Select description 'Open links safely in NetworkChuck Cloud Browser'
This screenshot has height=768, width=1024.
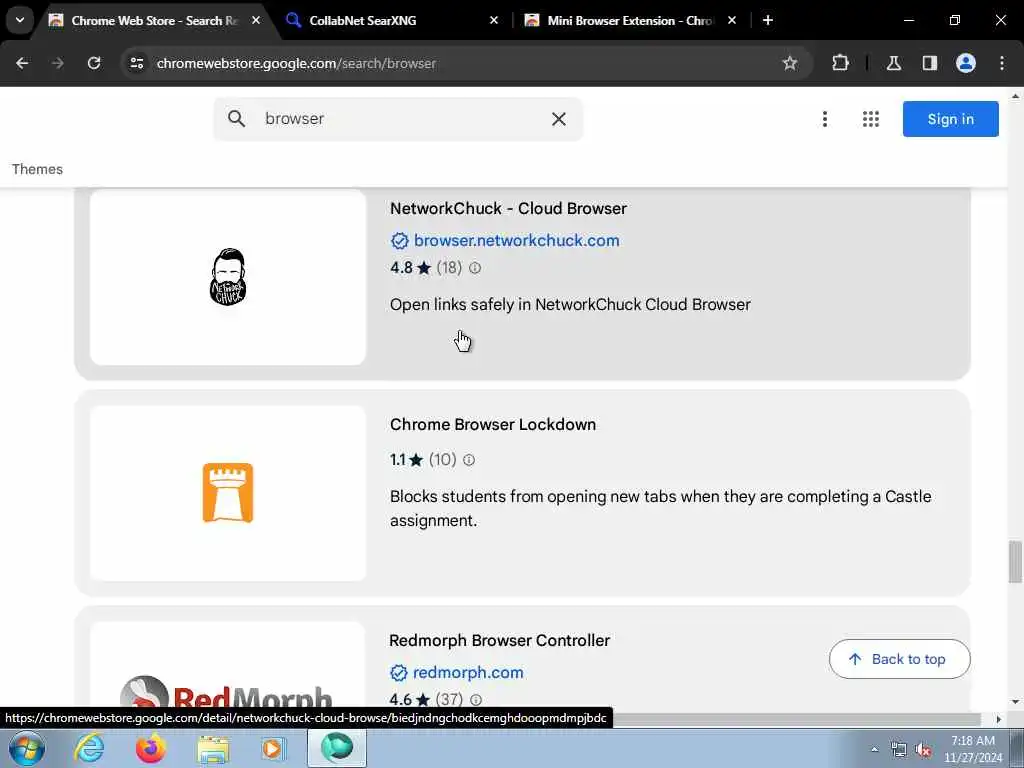pyautogui.click(x=570, y=304)
